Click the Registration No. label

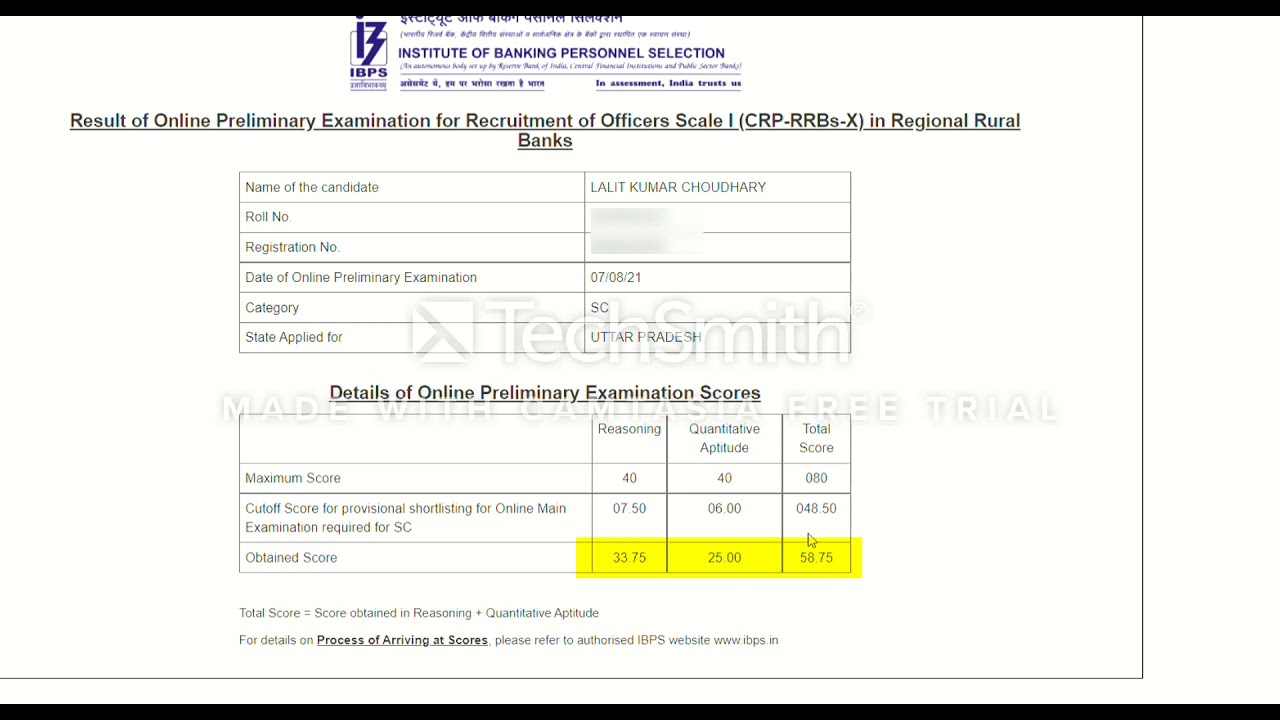(x=292, y=247)
